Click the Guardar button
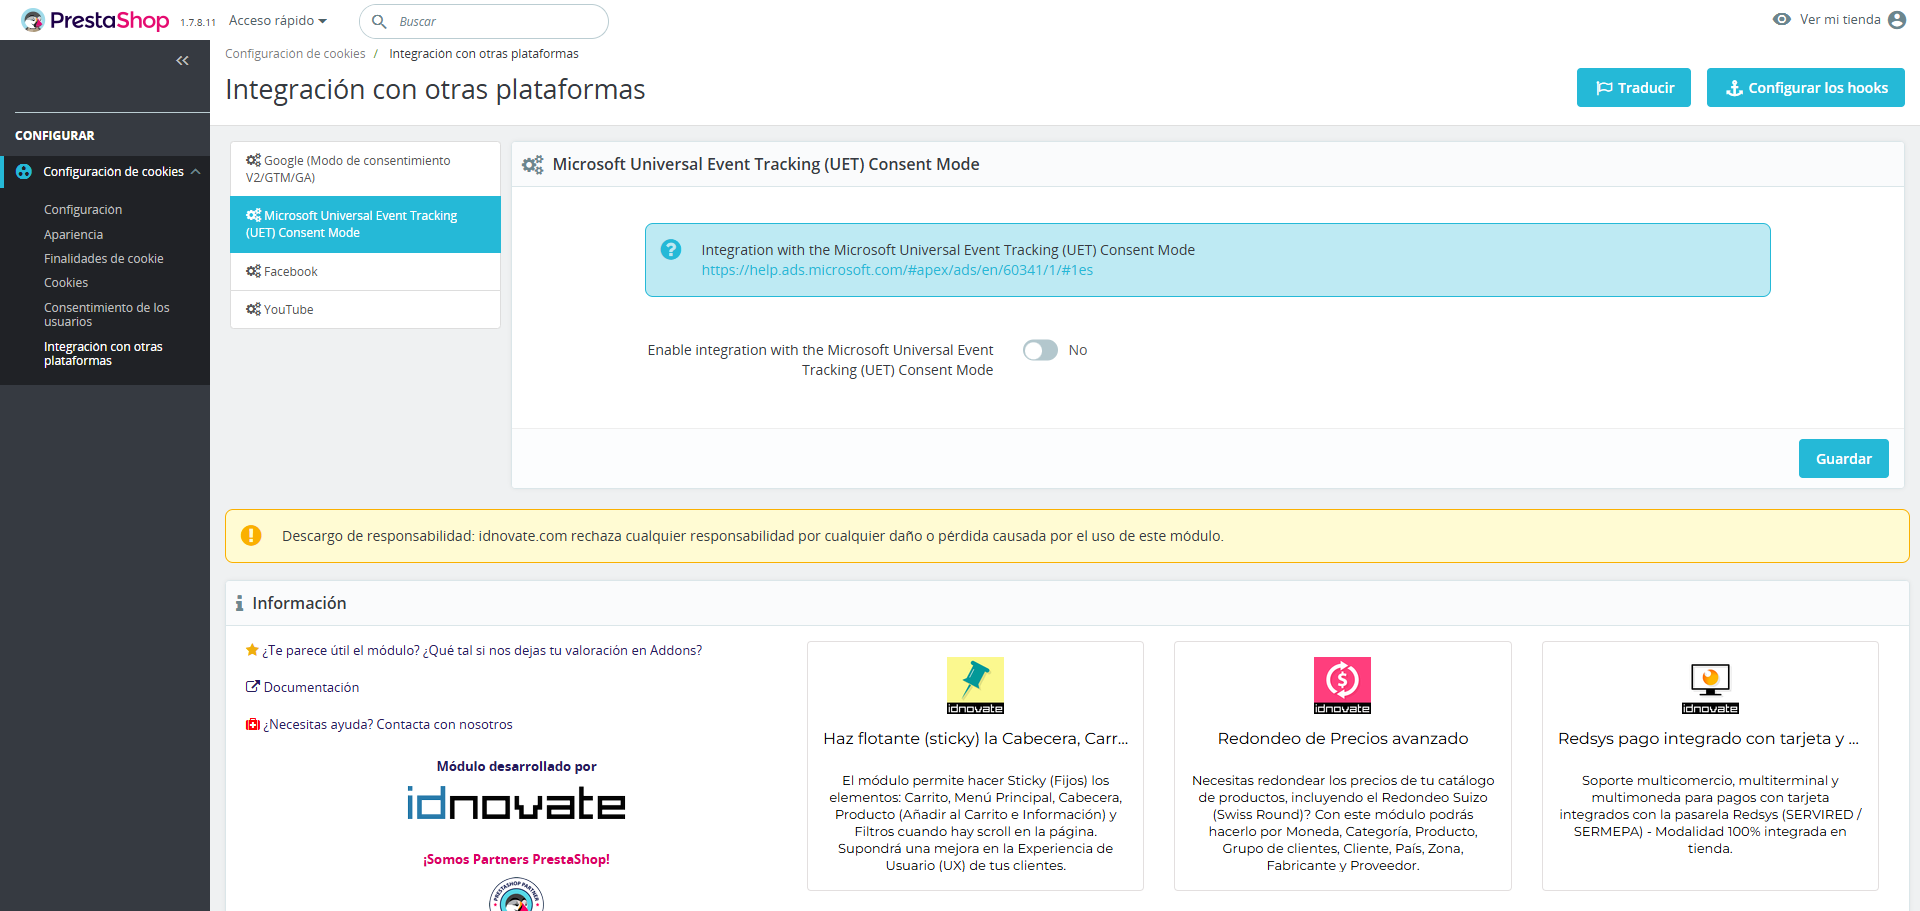 coord(1843,459)
